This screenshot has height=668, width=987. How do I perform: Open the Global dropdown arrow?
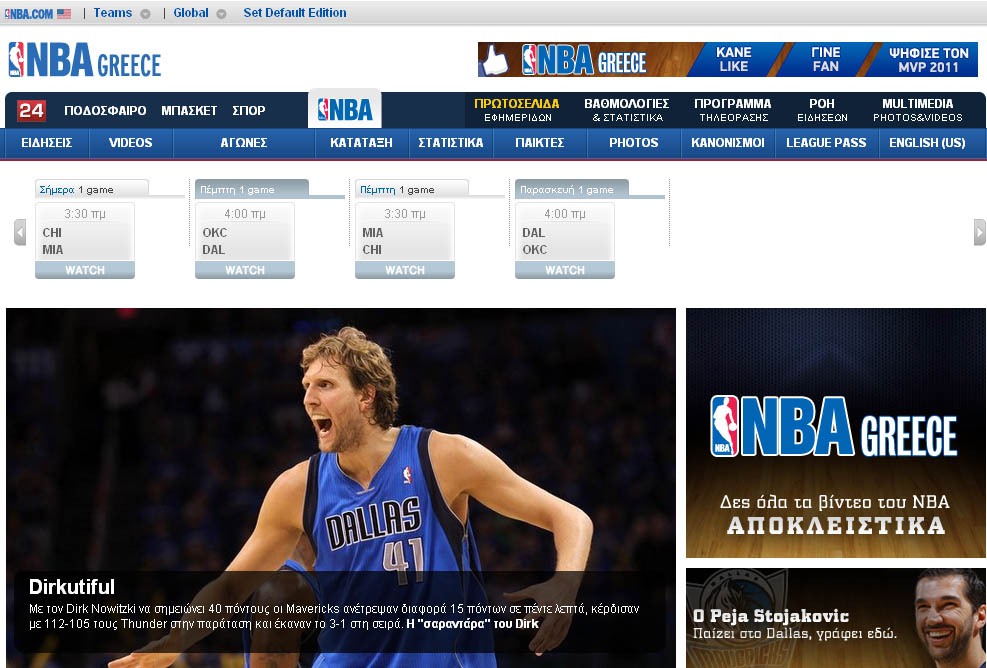(222, 14)
